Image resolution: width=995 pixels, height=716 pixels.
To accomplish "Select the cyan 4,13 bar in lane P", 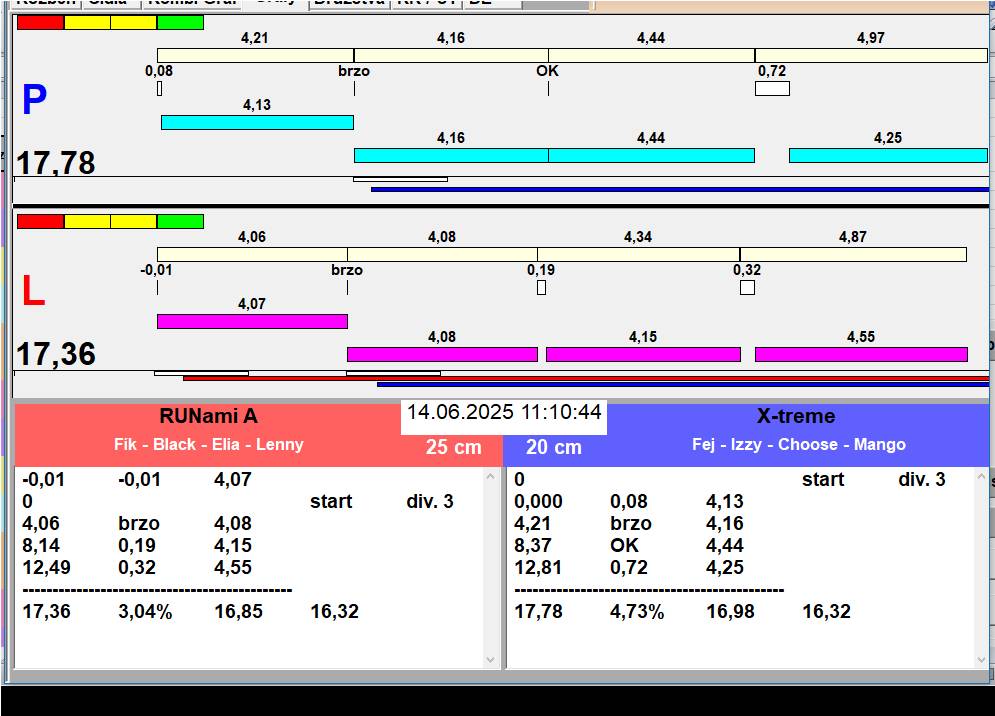I will point(257,123).
